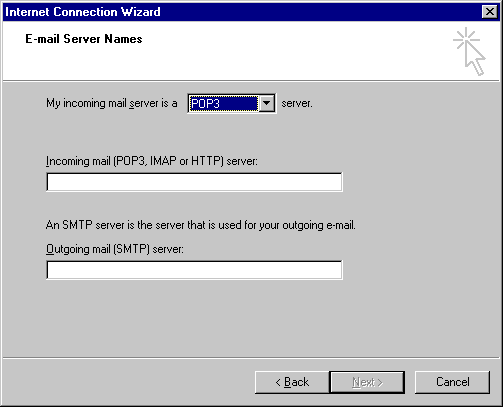Click the starburst sparkle above the pointer graphic
This screenshot has width=503, height=407.
coord(466,39)
